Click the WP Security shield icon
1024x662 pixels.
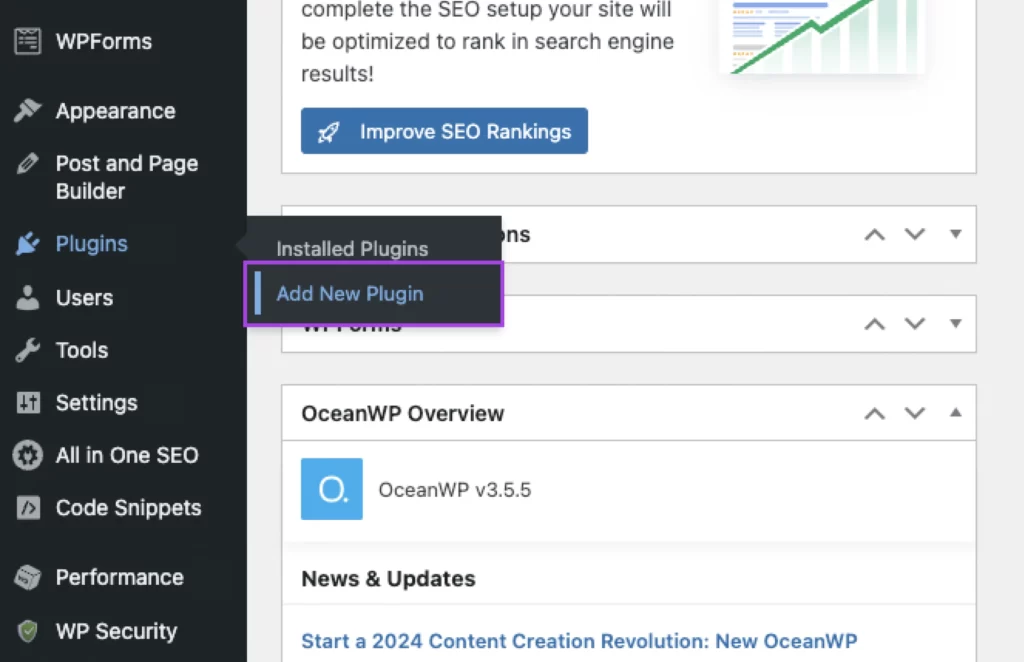[27, 631]
